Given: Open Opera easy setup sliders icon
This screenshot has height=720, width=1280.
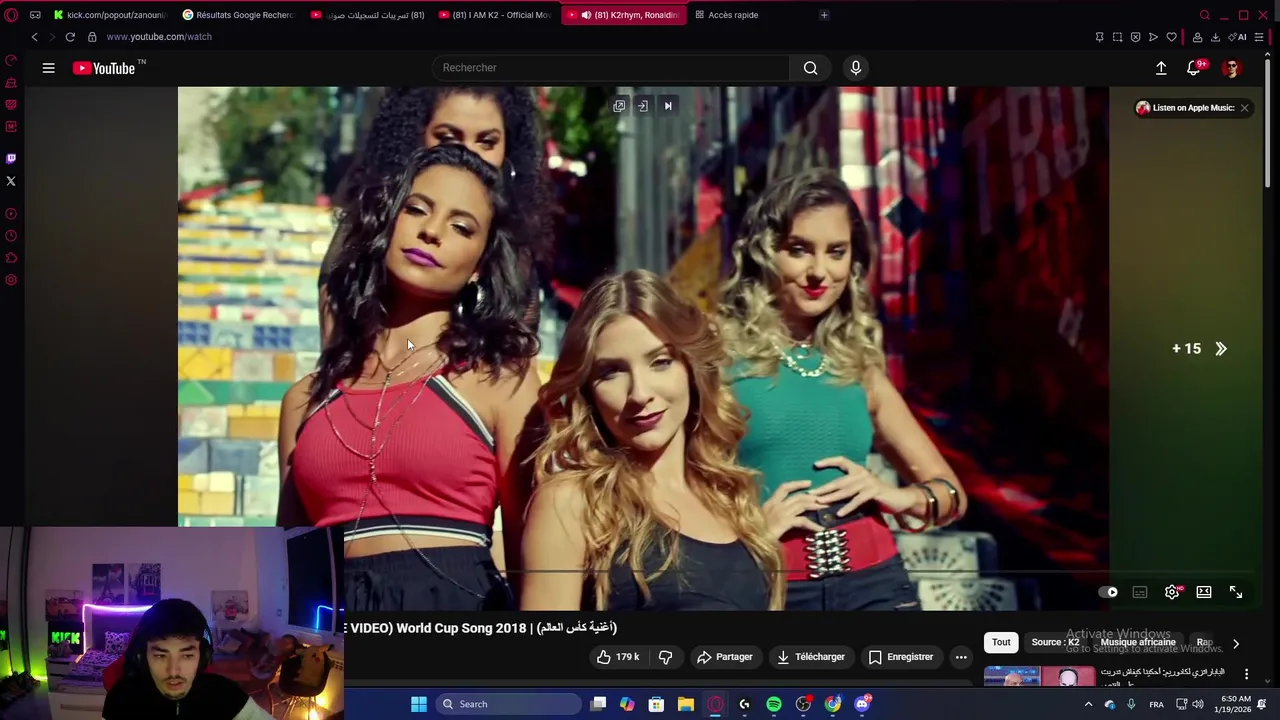Looking at the screenshot, I should point(1259,37).
